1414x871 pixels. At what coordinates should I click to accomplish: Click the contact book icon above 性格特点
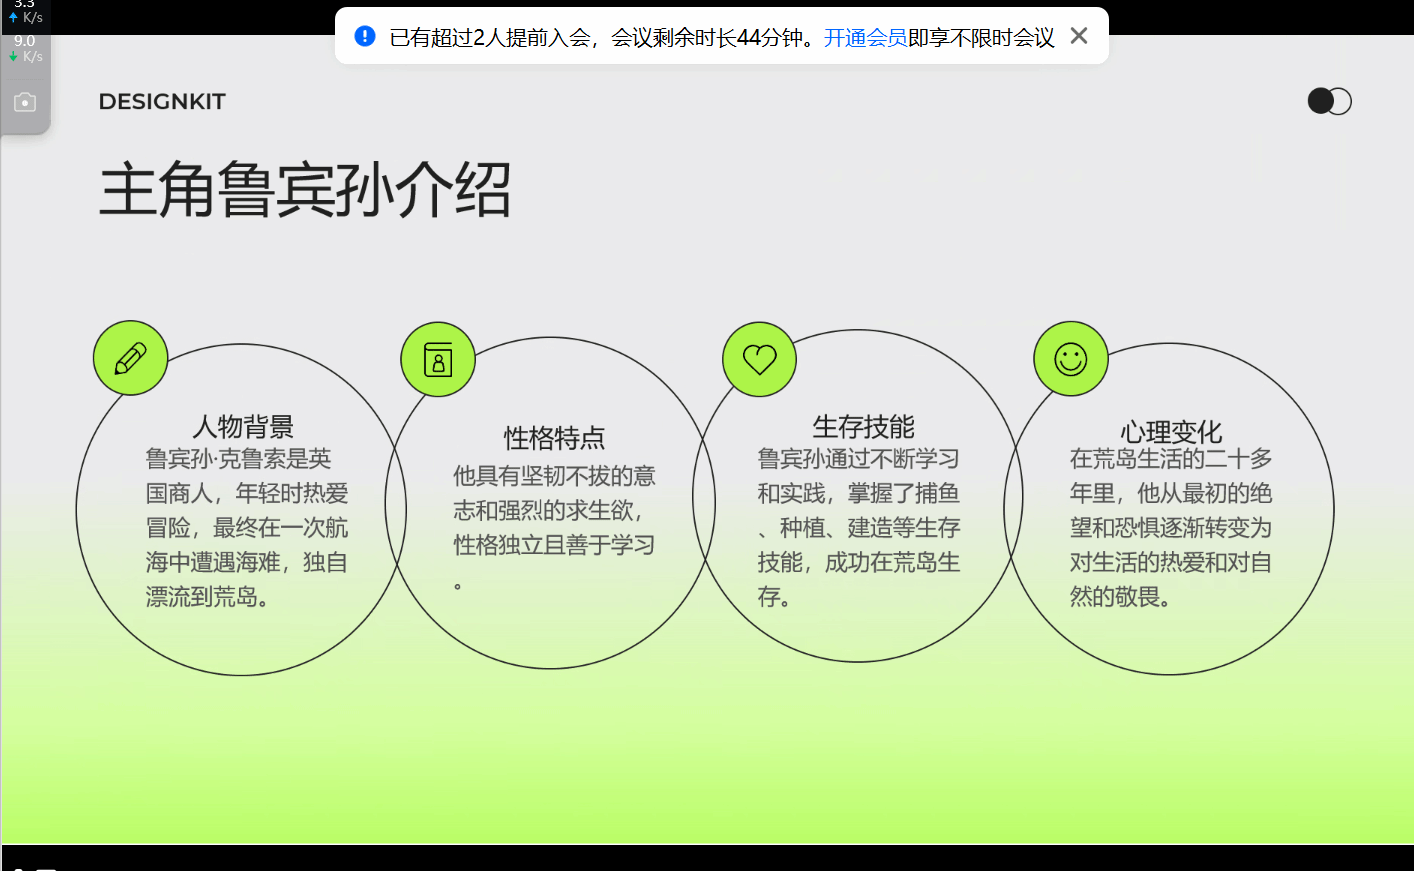click(x=438, y=359)
